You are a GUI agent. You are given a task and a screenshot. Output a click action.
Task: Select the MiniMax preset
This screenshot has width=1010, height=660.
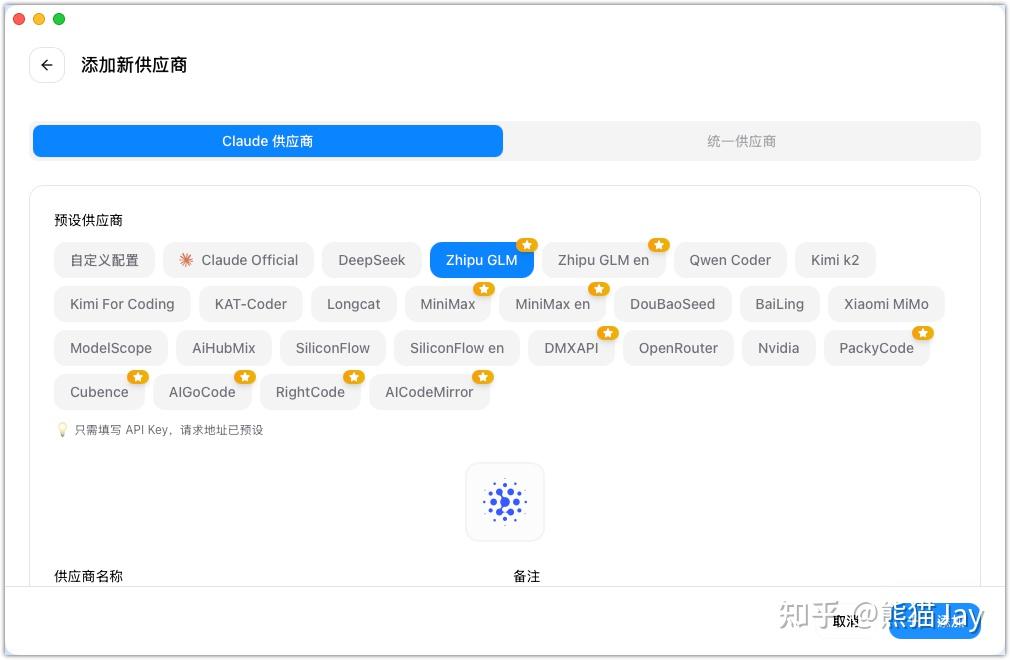(448, 304)
